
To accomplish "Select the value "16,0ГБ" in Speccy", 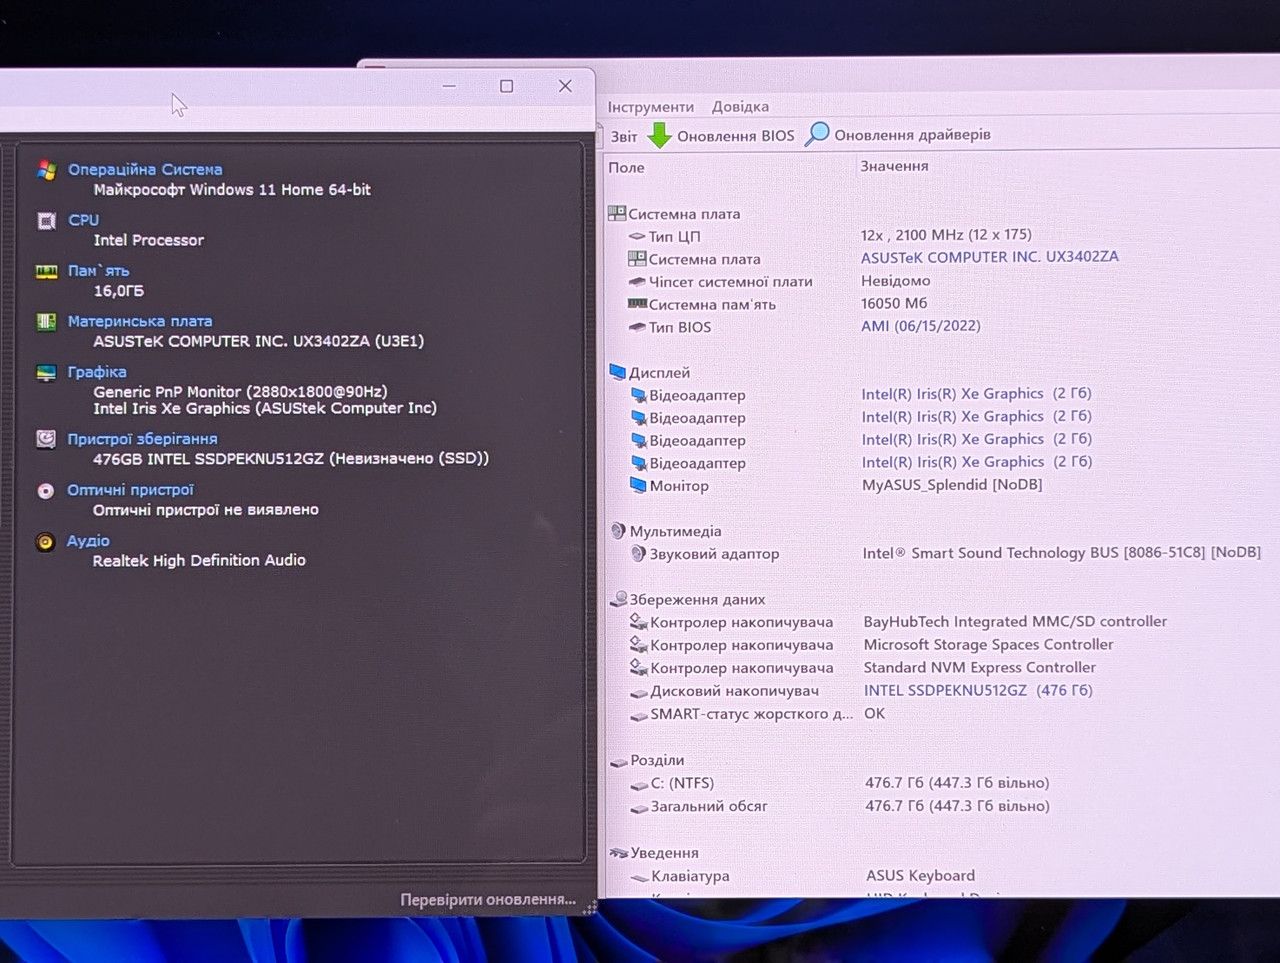I will [x=119, y=291].
